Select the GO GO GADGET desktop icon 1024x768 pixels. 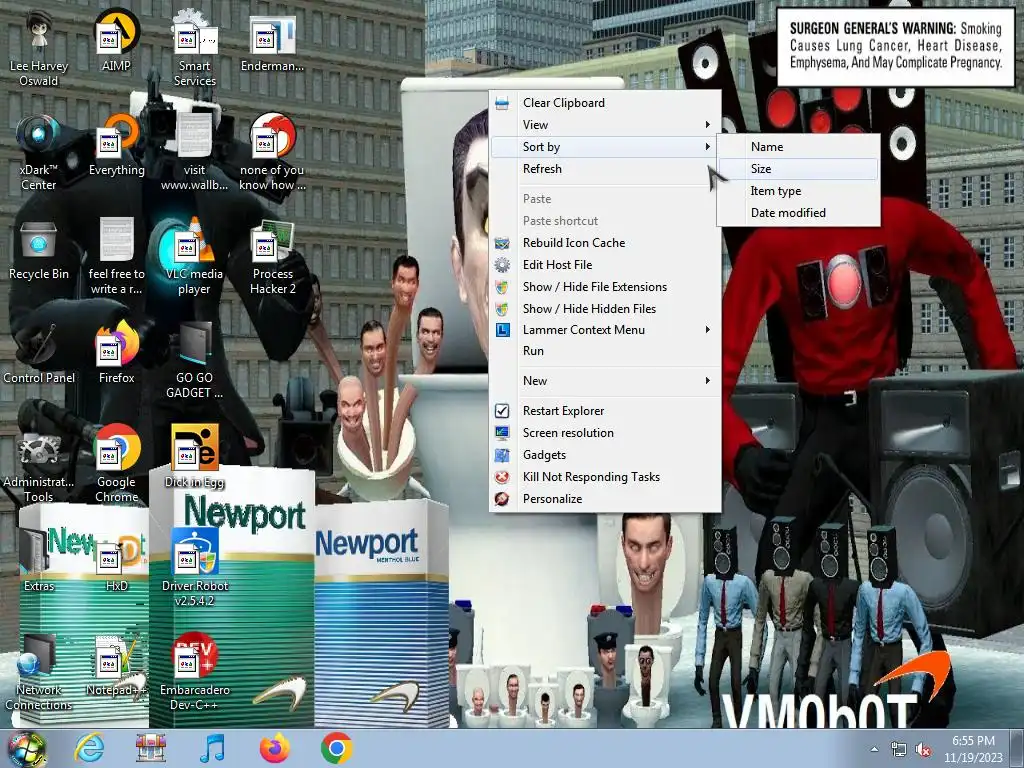(x=195, y=361)
